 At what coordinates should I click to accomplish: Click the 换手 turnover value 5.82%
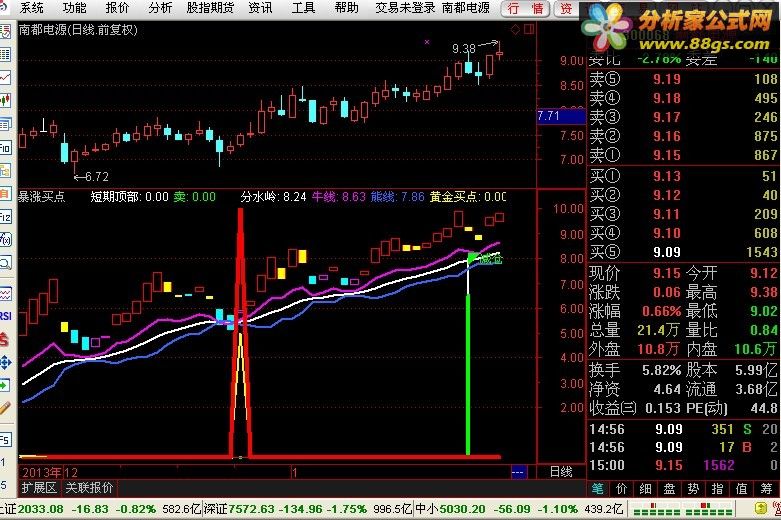pyautogui.click(x=661, y=370)
